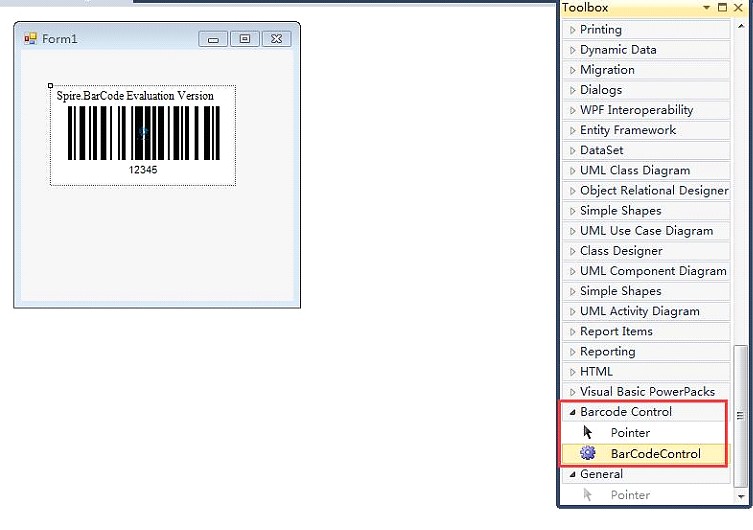
Task: Maximize the Form1 window
Action: pyautogui.click(x=245, y=39)
